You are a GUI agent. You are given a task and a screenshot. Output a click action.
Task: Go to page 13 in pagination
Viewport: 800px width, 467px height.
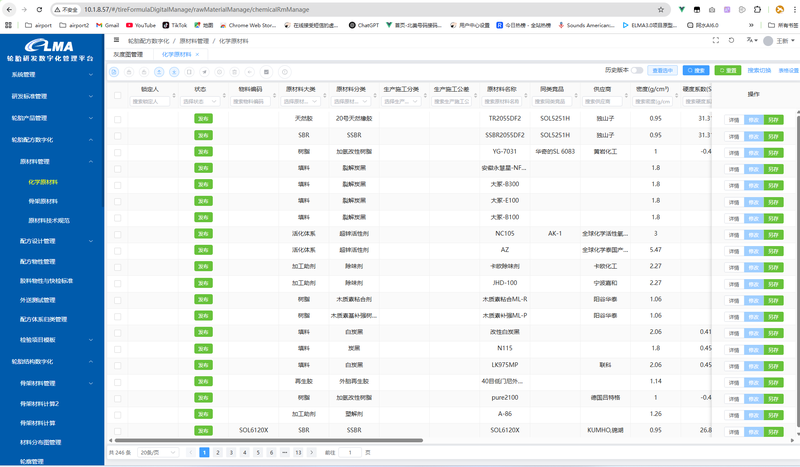(298, 452)
